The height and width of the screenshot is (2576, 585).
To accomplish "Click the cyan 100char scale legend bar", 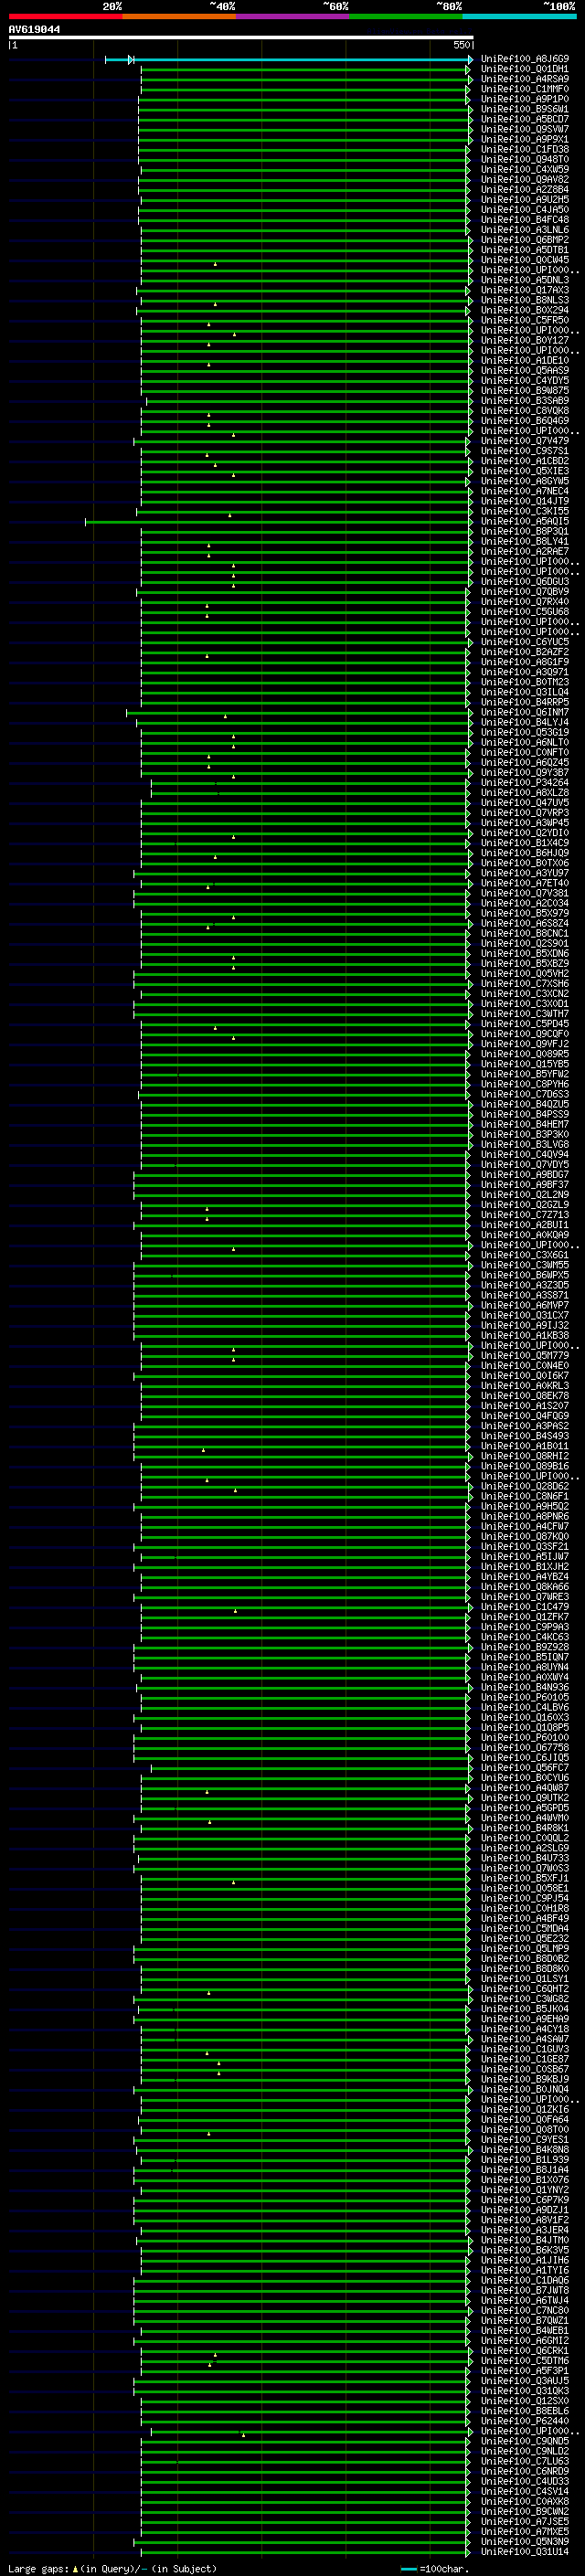I will pos(408,2568).
